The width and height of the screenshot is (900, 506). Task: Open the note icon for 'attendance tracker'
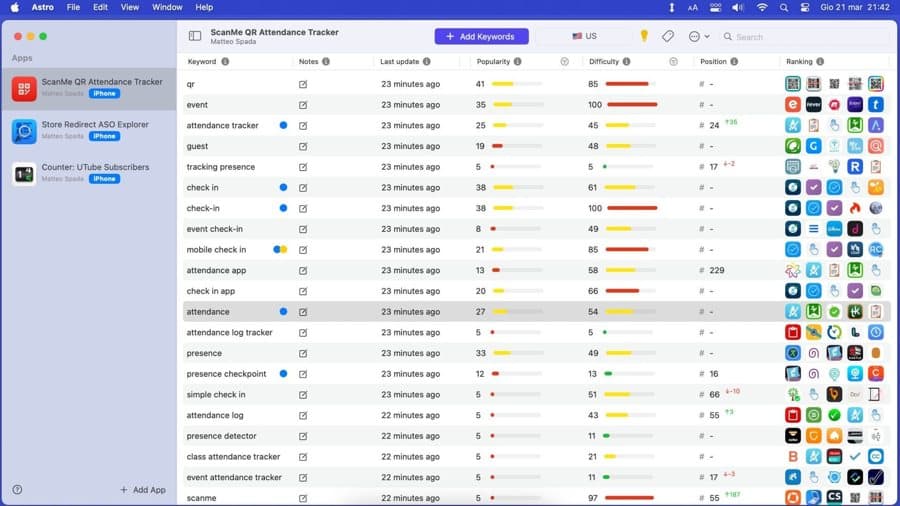coord(303,126)
